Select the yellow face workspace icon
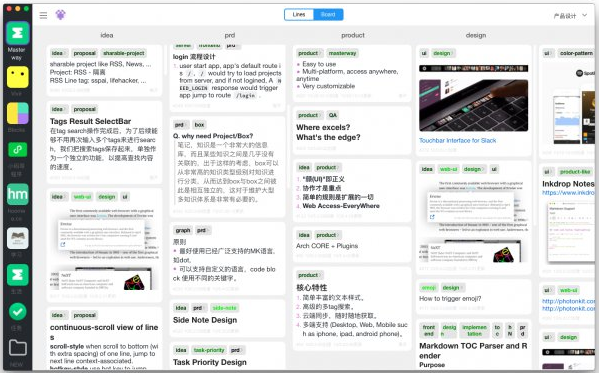The width and height of the screenshot is (599, 373). [x=18, y=77]
